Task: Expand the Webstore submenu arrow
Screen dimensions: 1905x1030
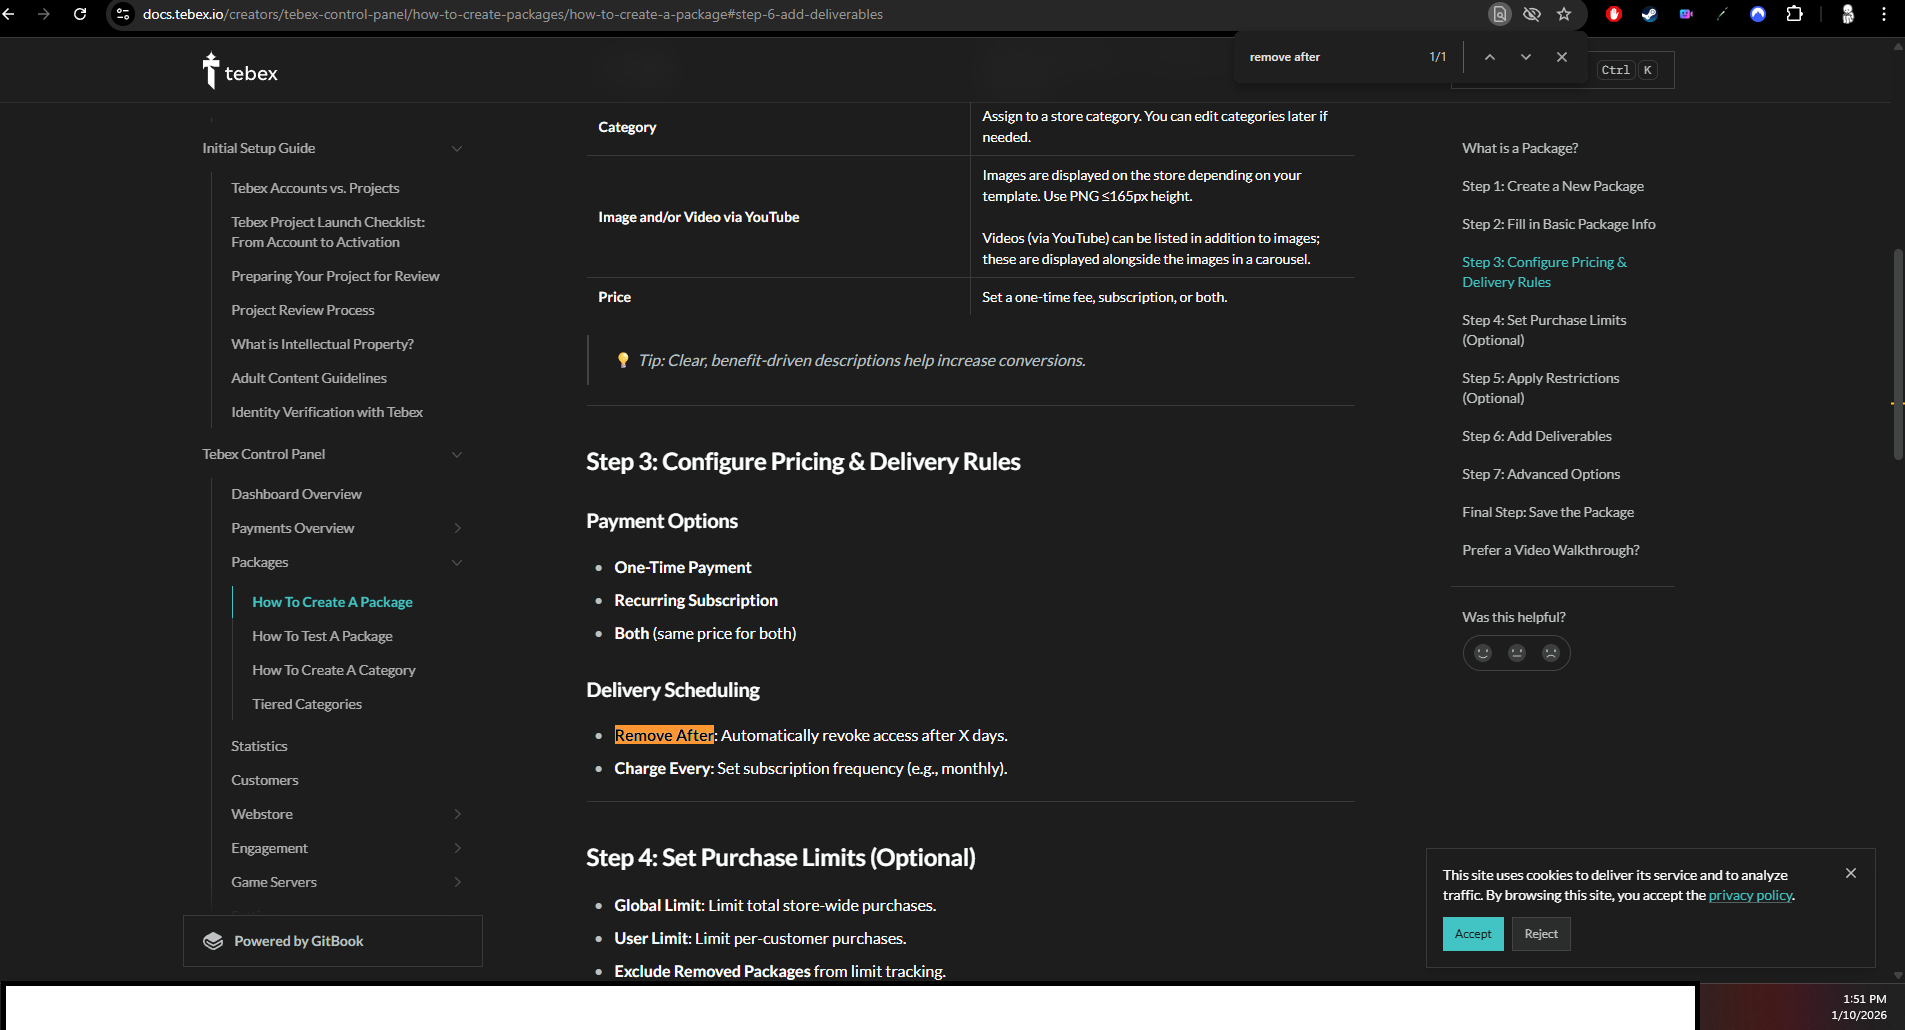Action: (458, 814)
